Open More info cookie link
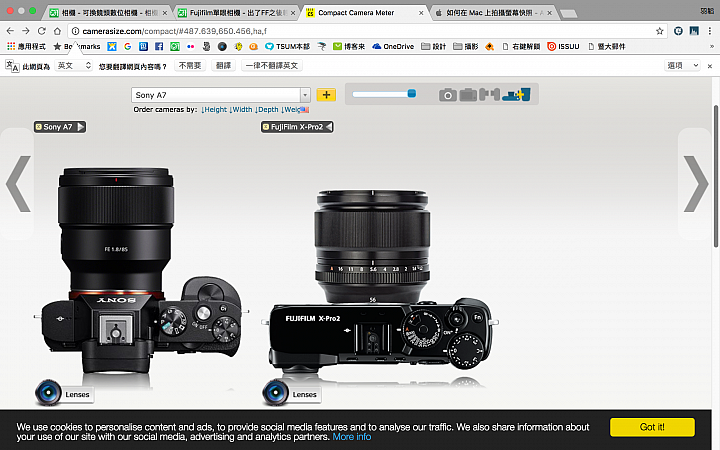Screen dimensions: 720x450 pos(352,437)
